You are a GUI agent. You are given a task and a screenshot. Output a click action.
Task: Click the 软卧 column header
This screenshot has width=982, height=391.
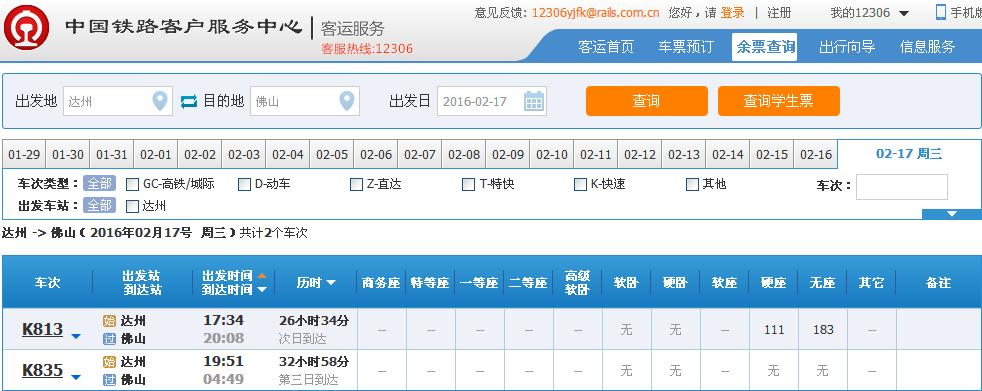tap(626, 283)
